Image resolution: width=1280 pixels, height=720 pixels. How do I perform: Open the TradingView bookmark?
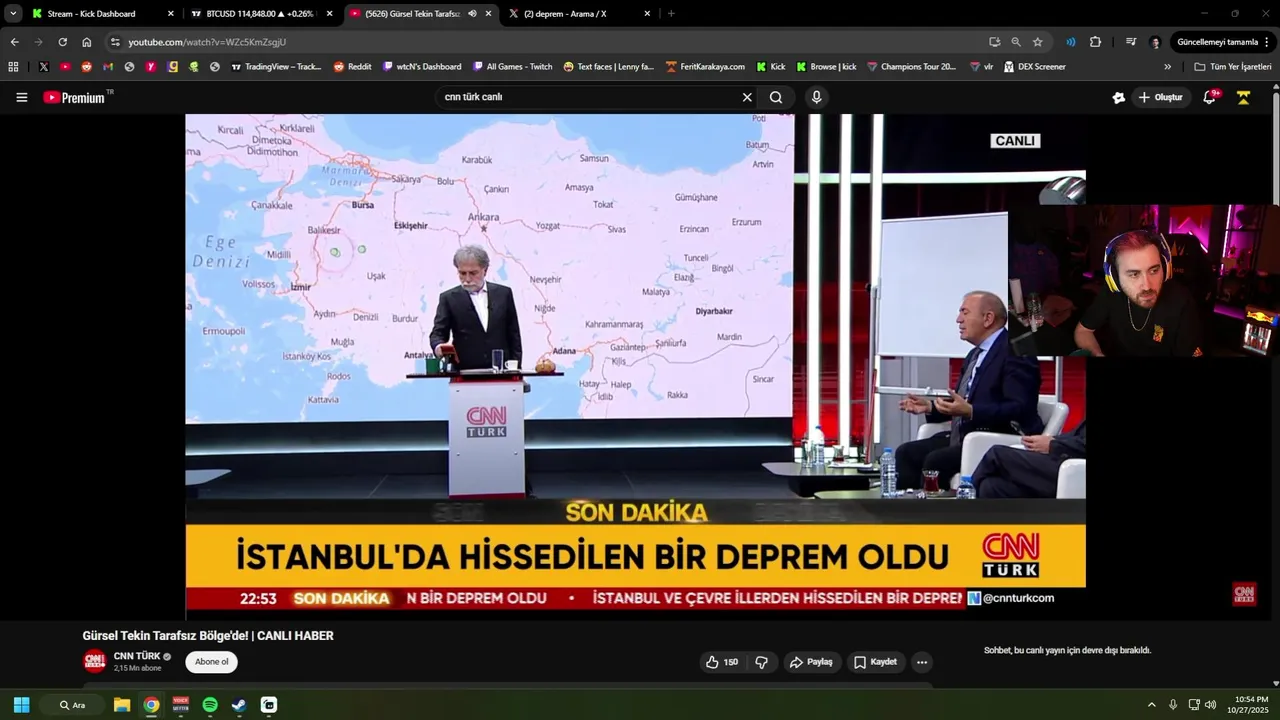pyautogui.click(x=276, y=67)
